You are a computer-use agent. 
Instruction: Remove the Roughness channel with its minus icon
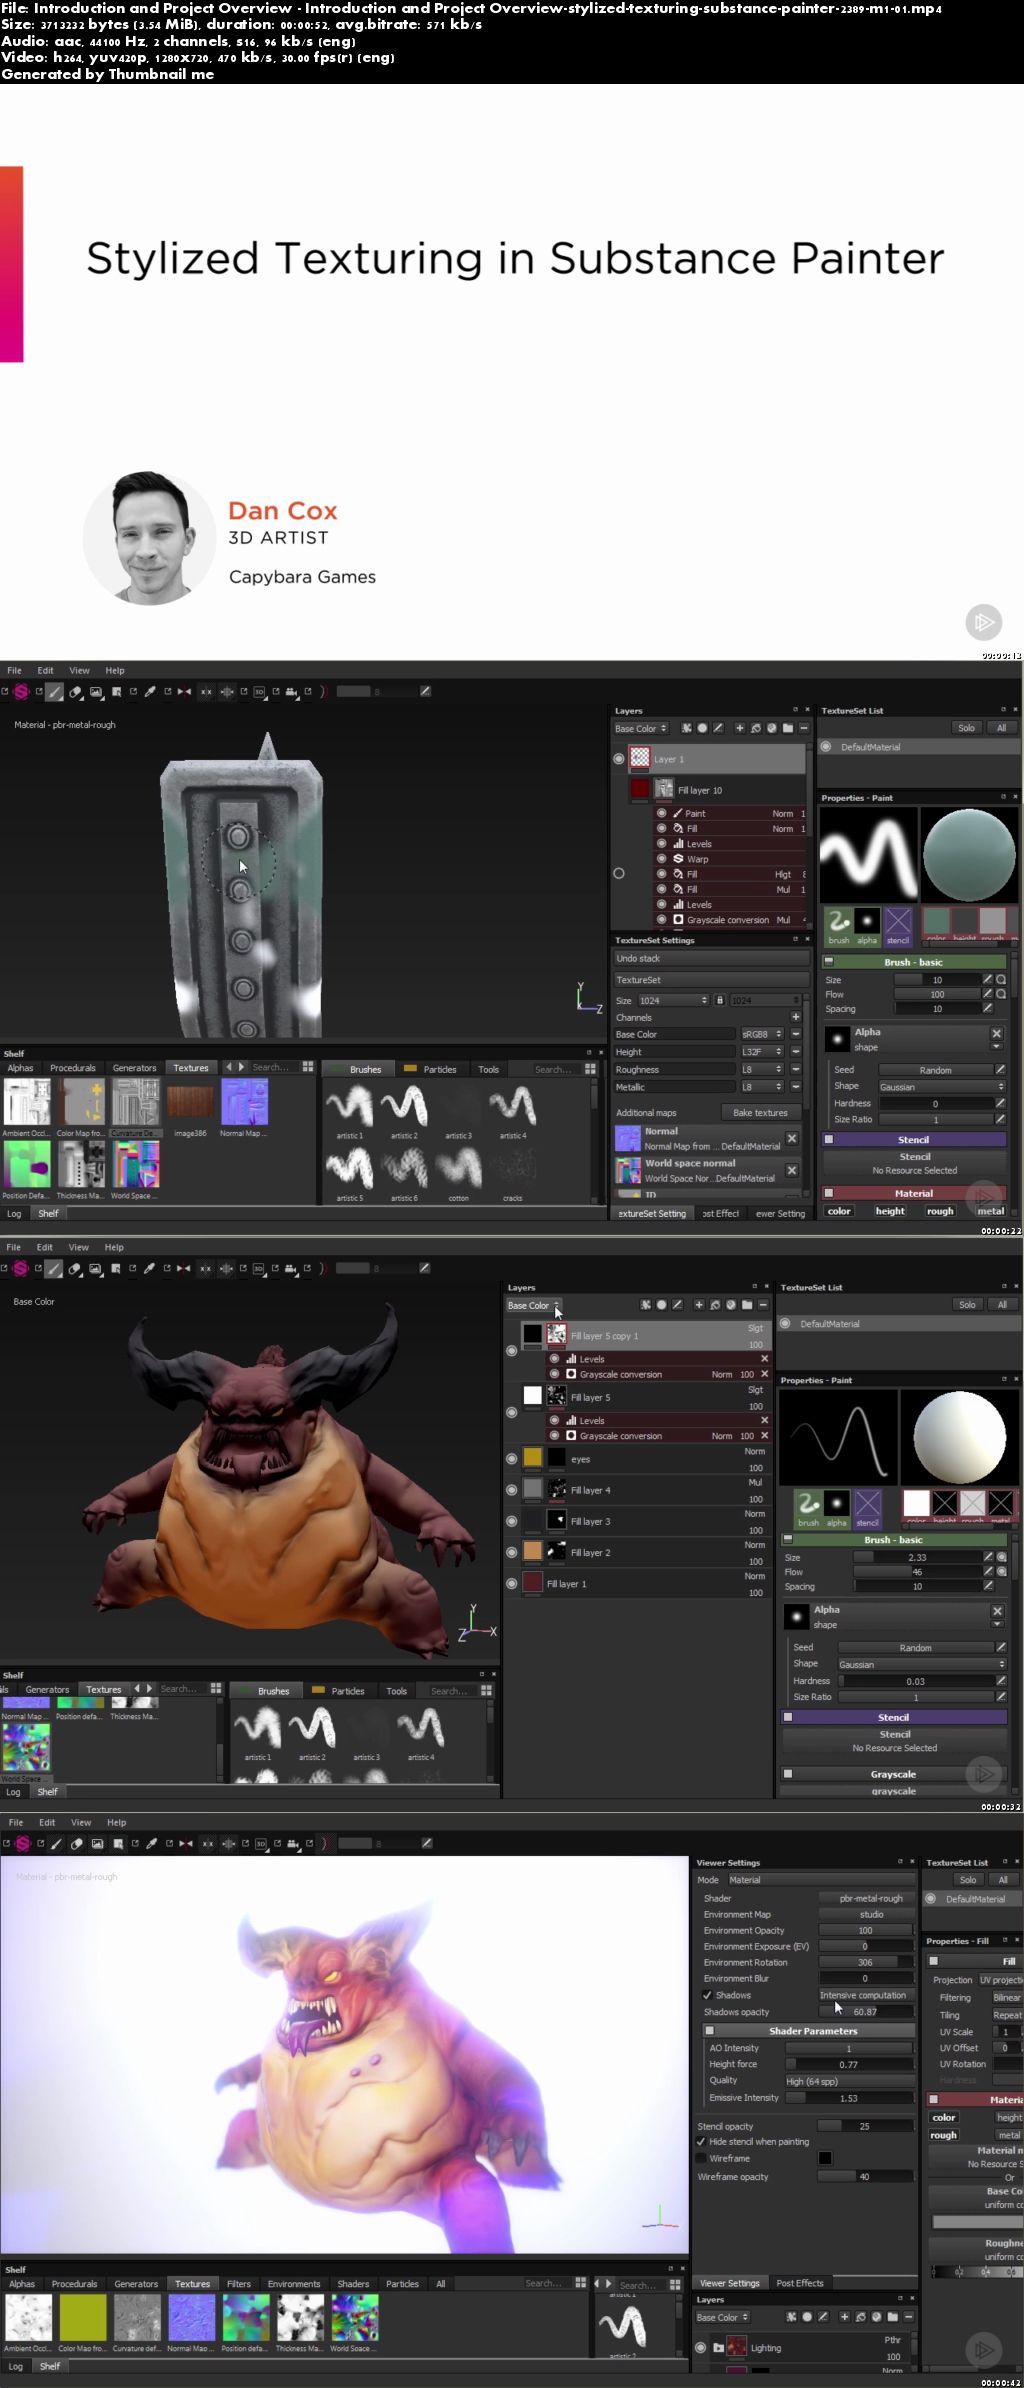pos(796,1069)
